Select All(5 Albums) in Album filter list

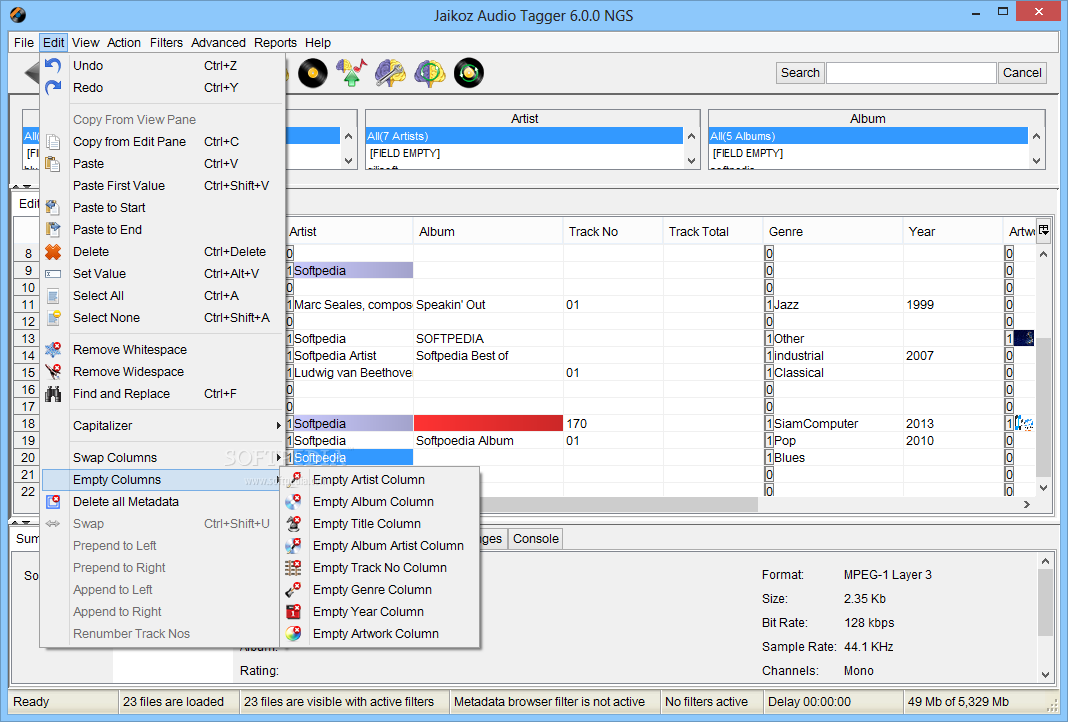[x=868, y=136]
